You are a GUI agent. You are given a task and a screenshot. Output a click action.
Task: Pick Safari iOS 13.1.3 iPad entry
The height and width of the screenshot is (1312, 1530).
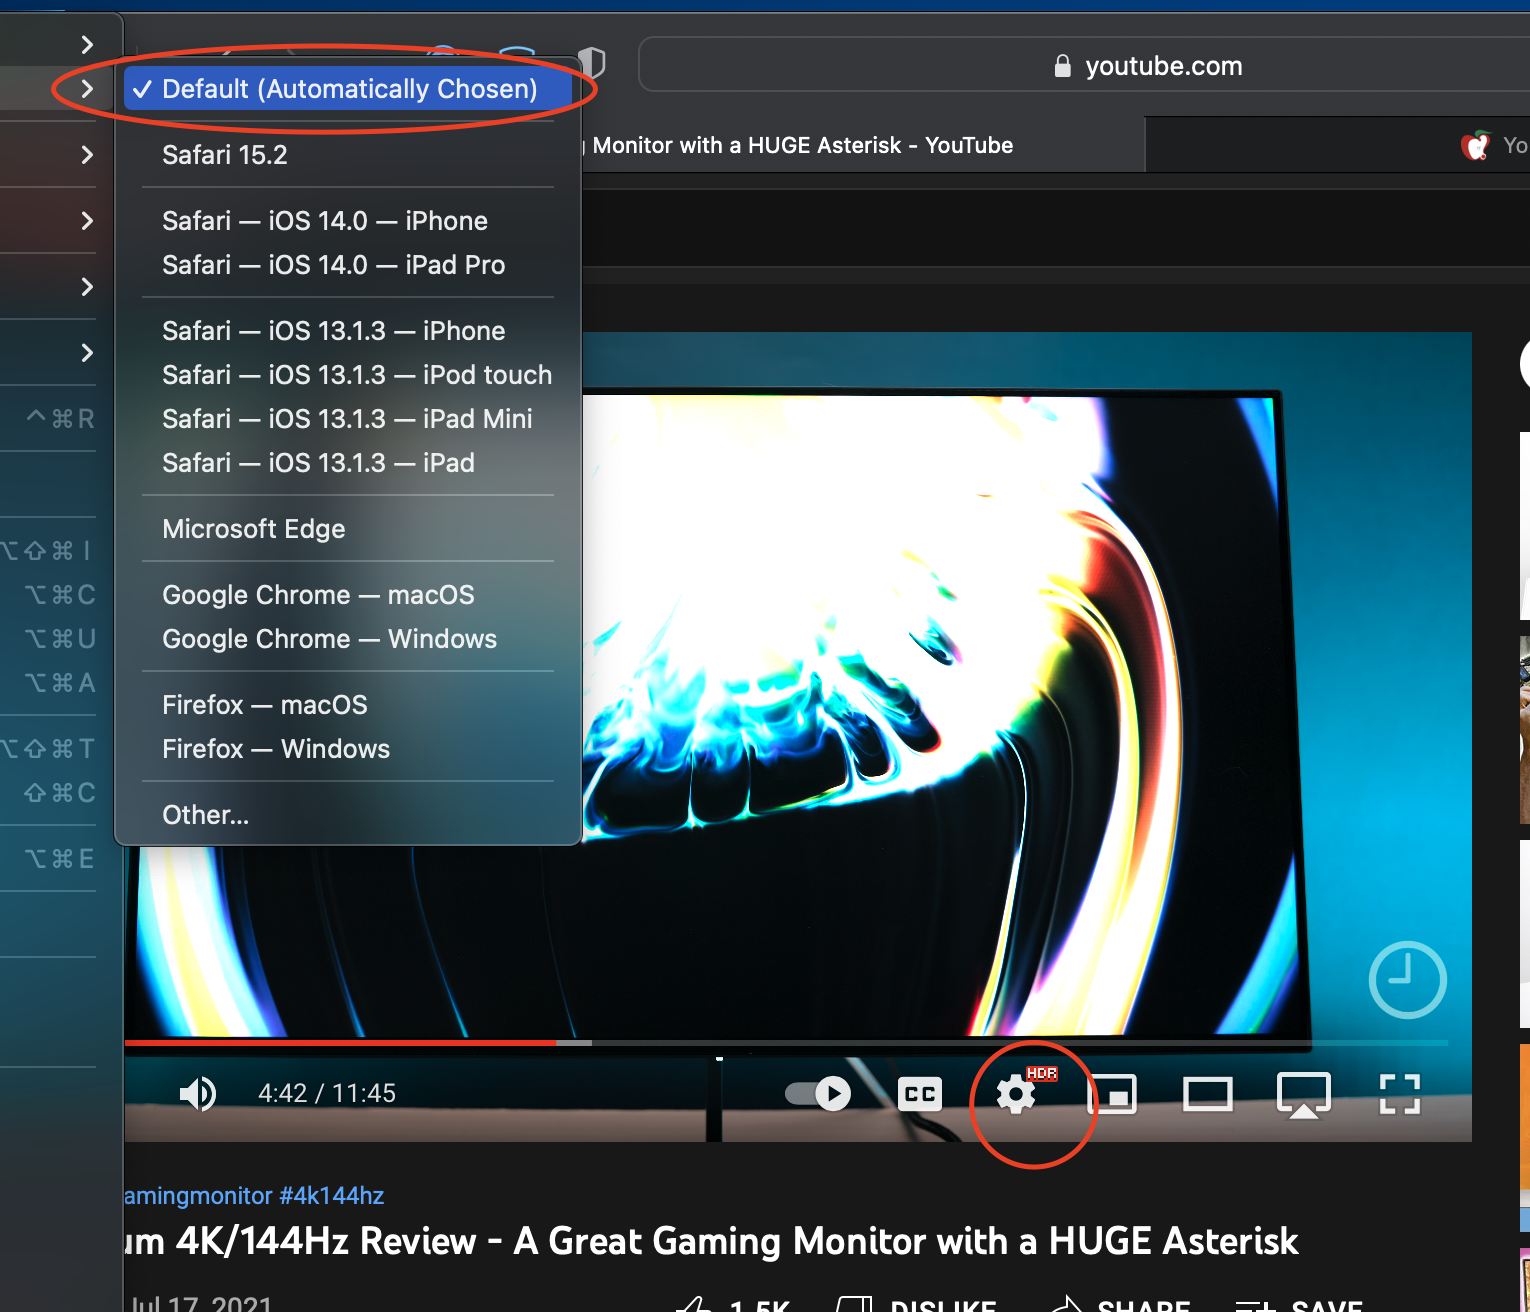348,463
